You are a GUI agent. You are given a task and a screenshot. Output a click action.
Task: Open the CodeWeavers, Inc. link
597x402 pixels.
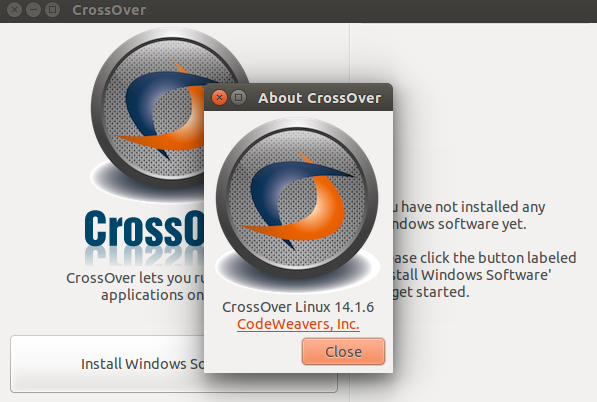pos(298,324)
